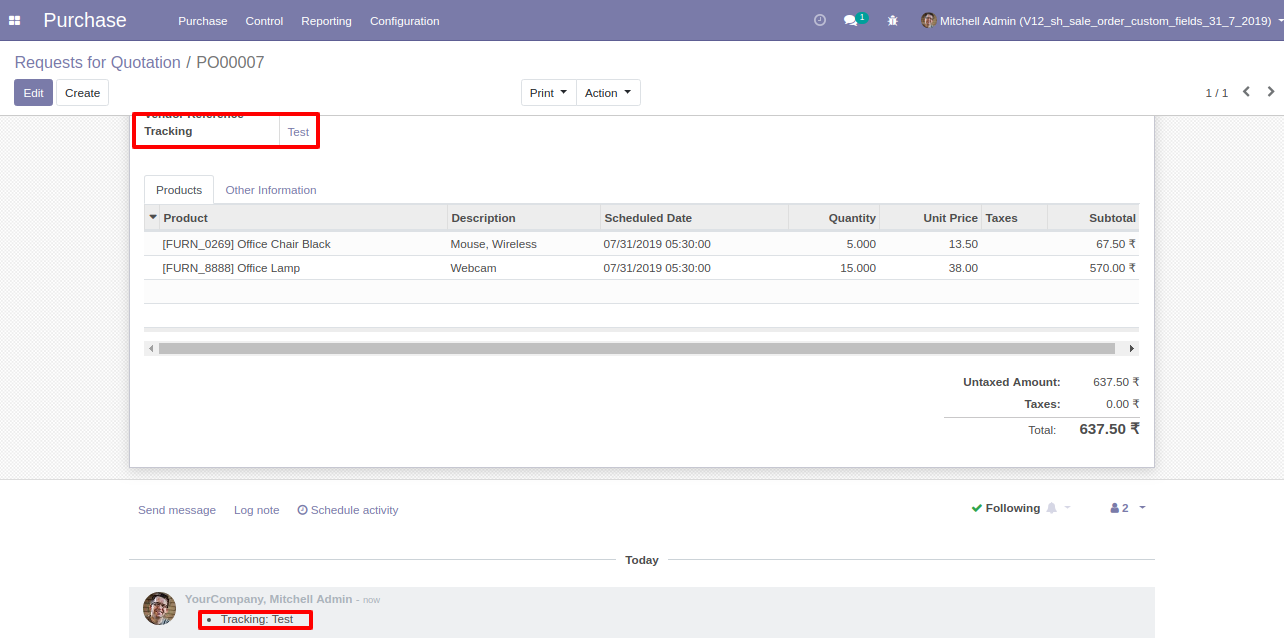
Task: Switch to the Products tab
Action: click(x=179, y=190)
